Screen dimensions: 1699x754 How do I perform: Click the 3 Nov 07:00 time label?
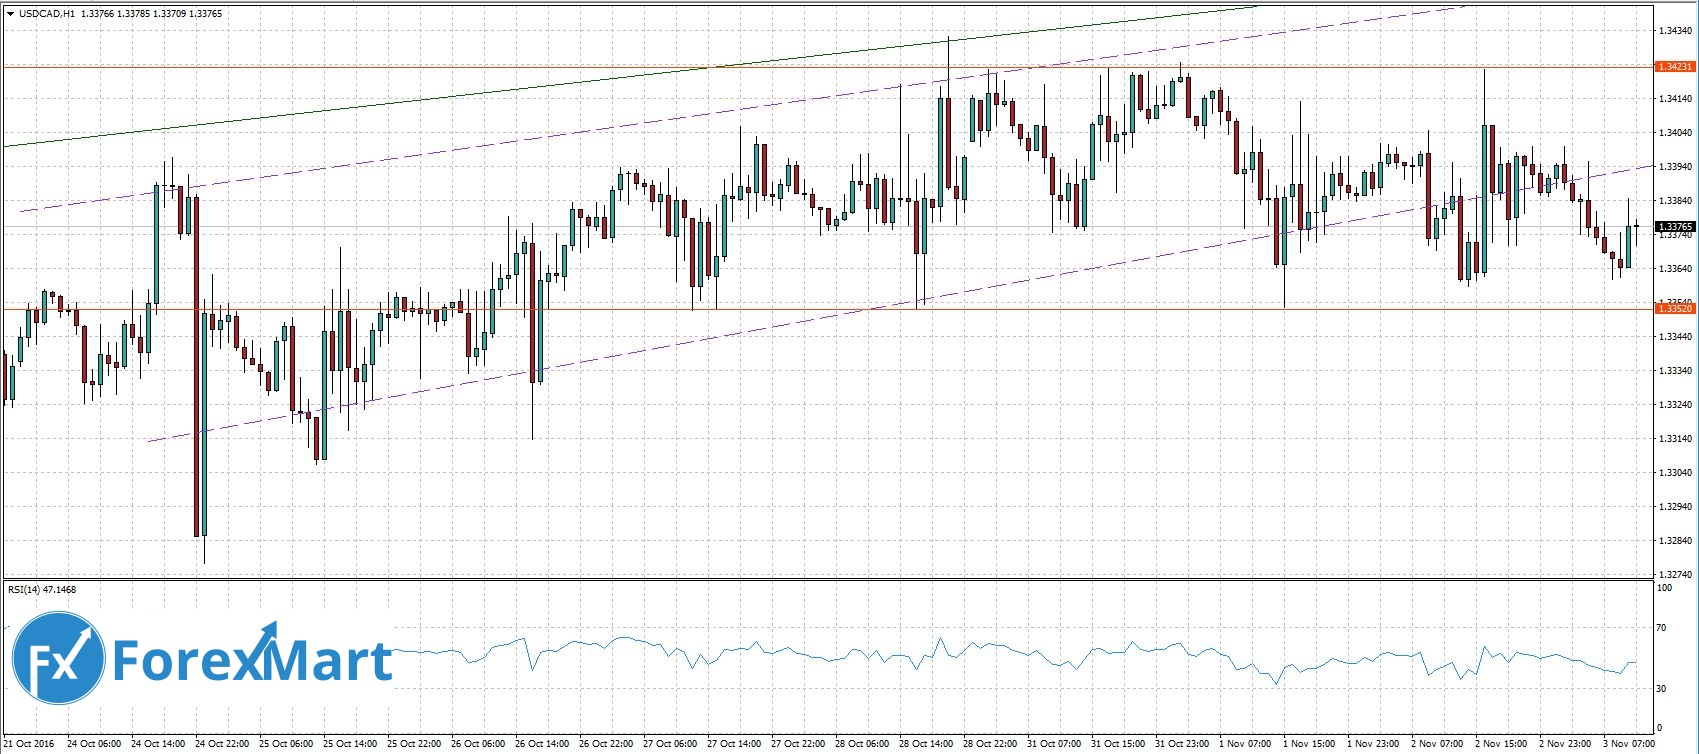coord(1630,744)
